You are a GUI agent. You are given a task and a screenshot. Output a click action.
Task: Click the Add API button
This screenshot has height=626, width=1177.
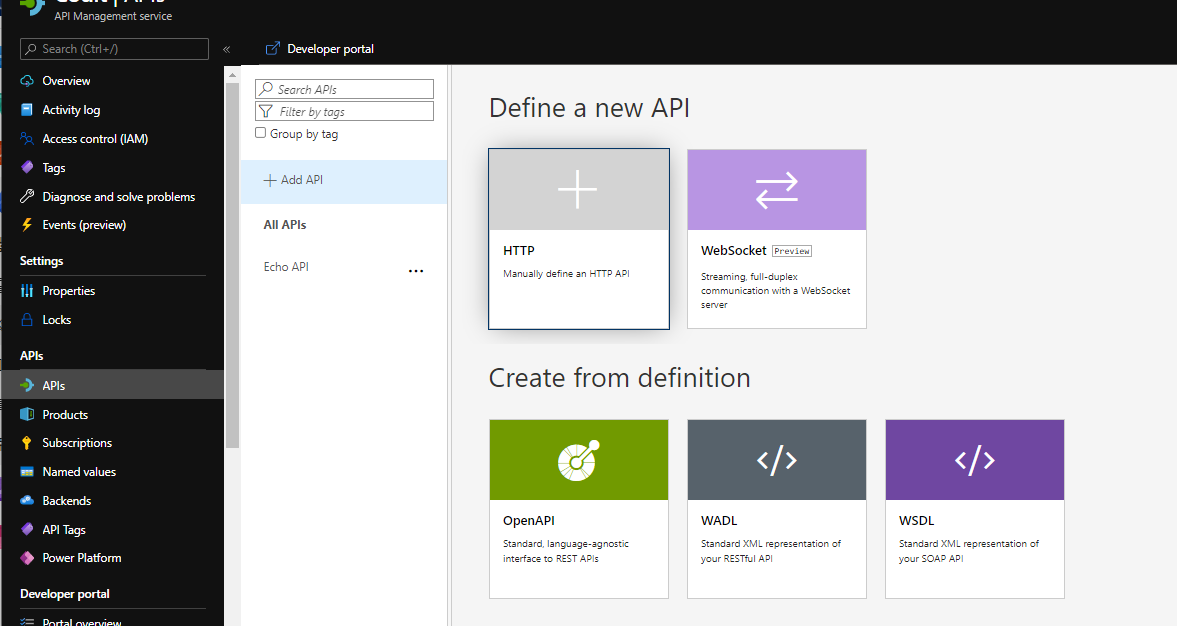(x=293, y=180)
